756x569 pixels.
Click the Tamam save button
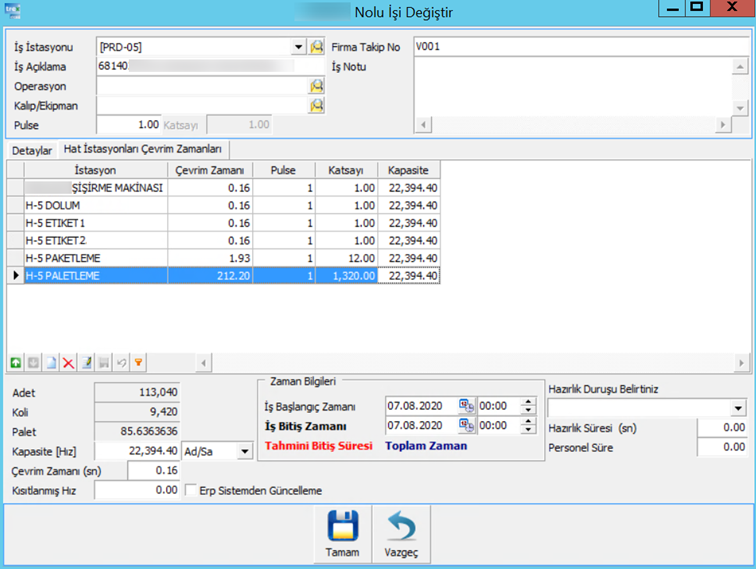(343, 535)
